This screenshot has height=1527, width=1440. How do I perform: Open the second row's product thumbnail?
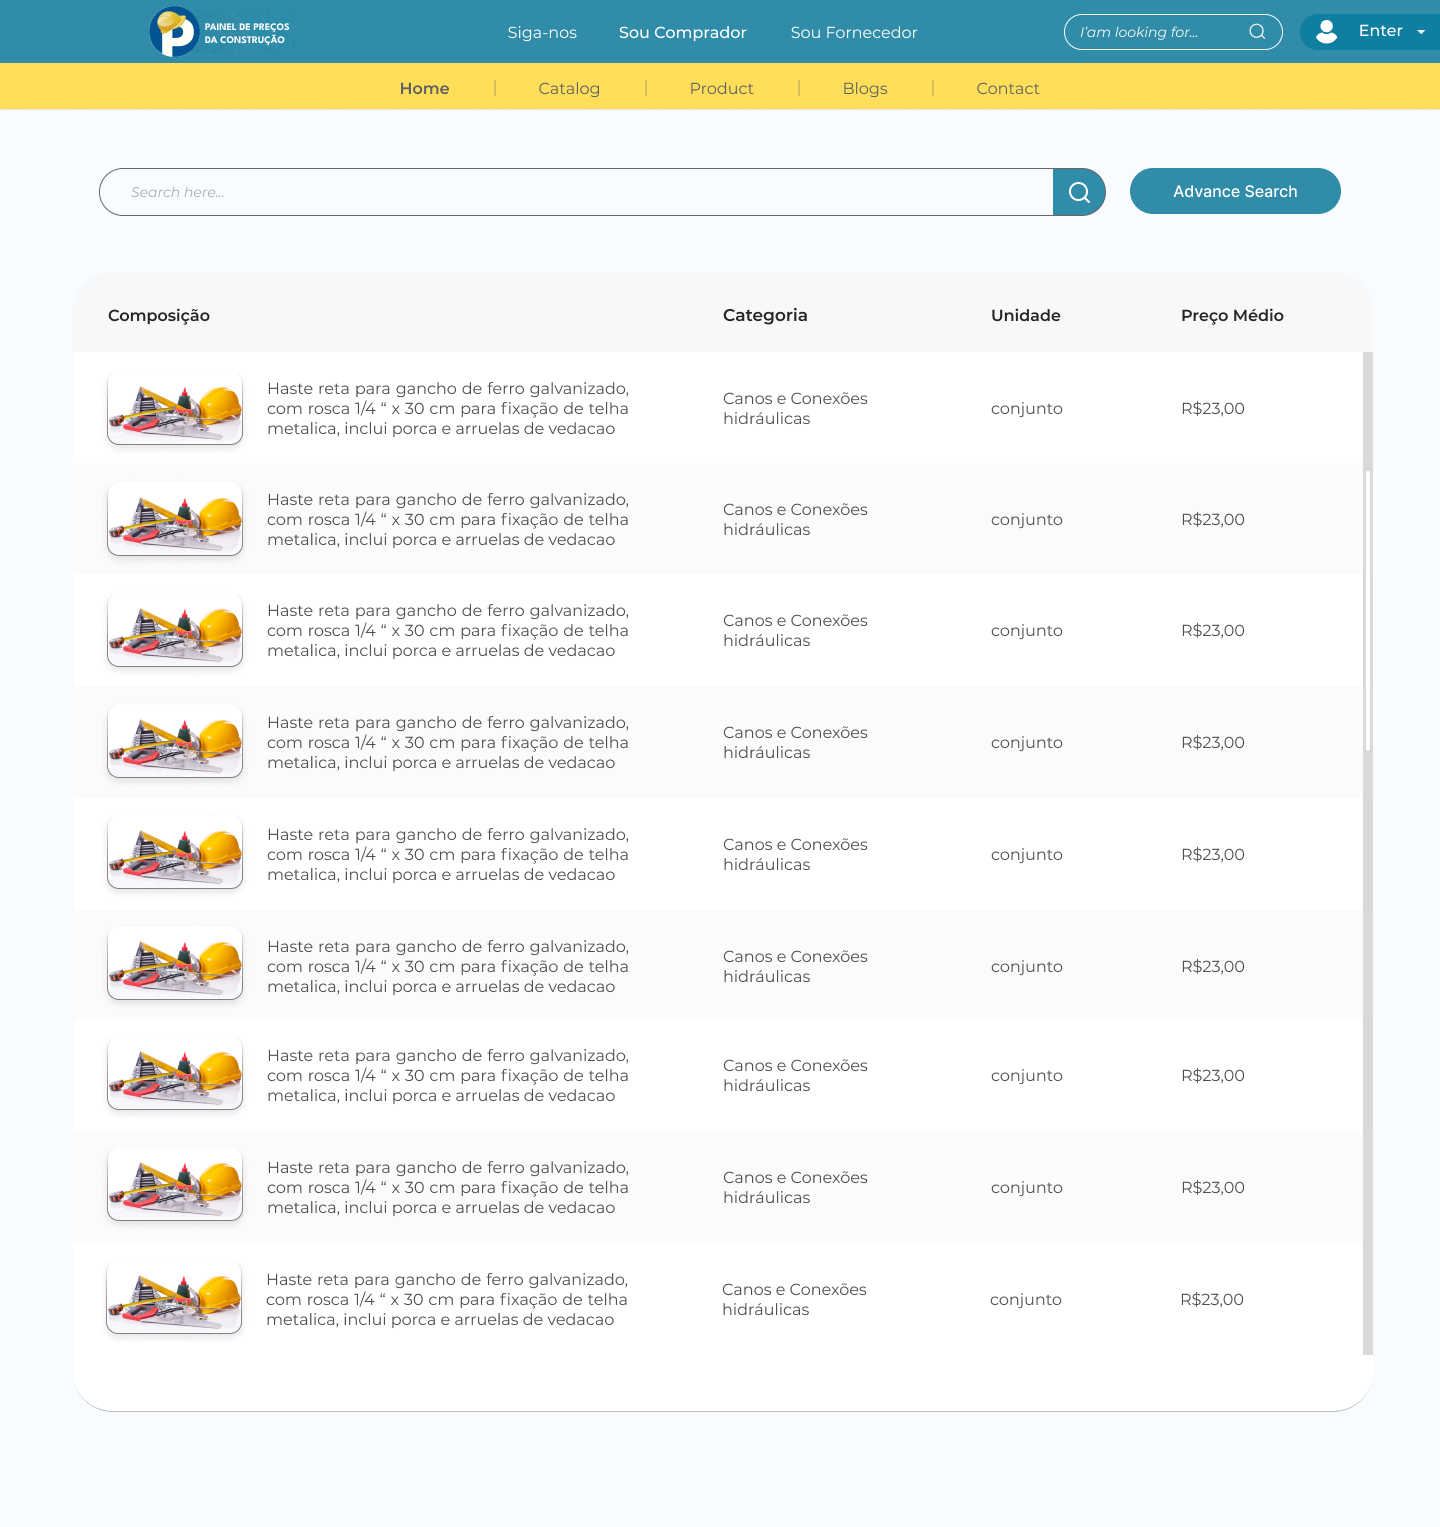175,519
